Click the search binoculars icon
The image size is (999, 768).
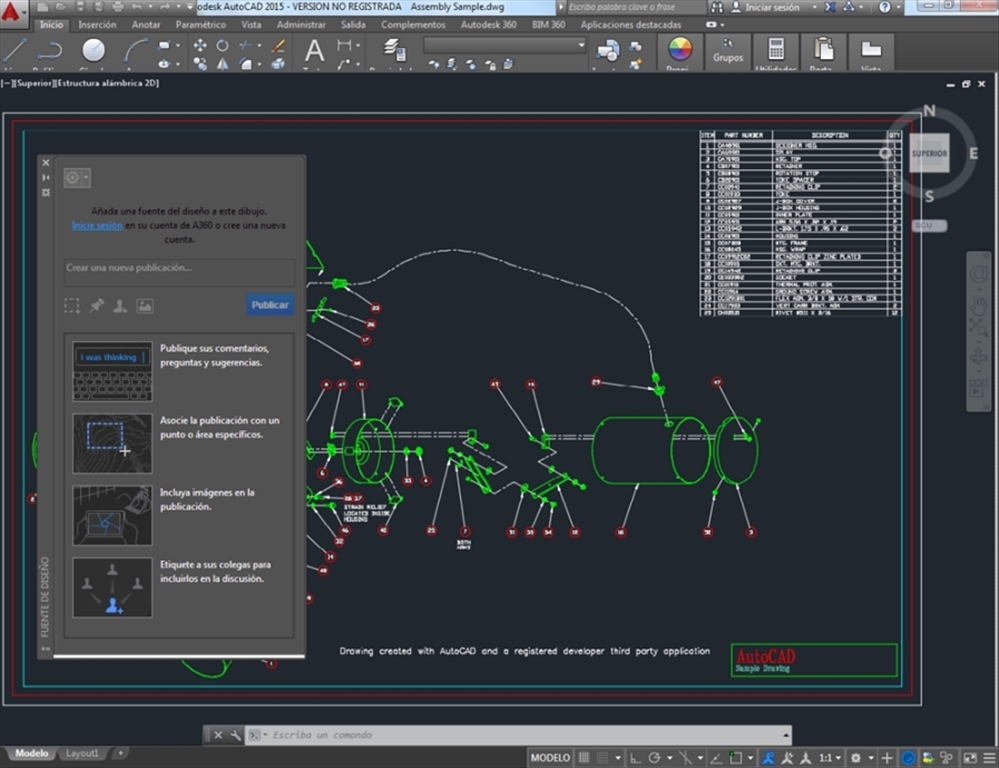[717, 7]
